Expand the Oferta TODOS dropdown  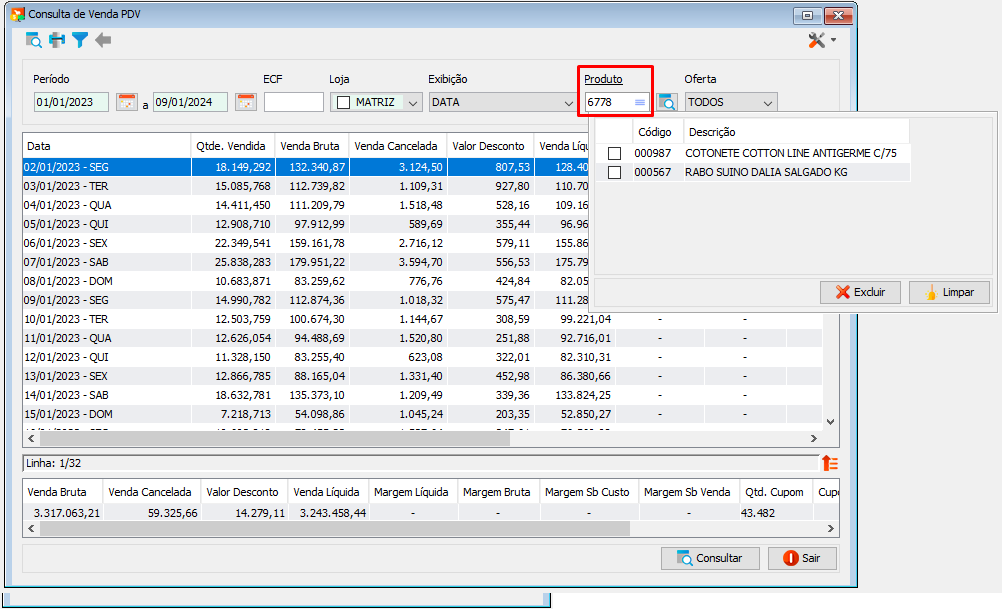(767, 102)
